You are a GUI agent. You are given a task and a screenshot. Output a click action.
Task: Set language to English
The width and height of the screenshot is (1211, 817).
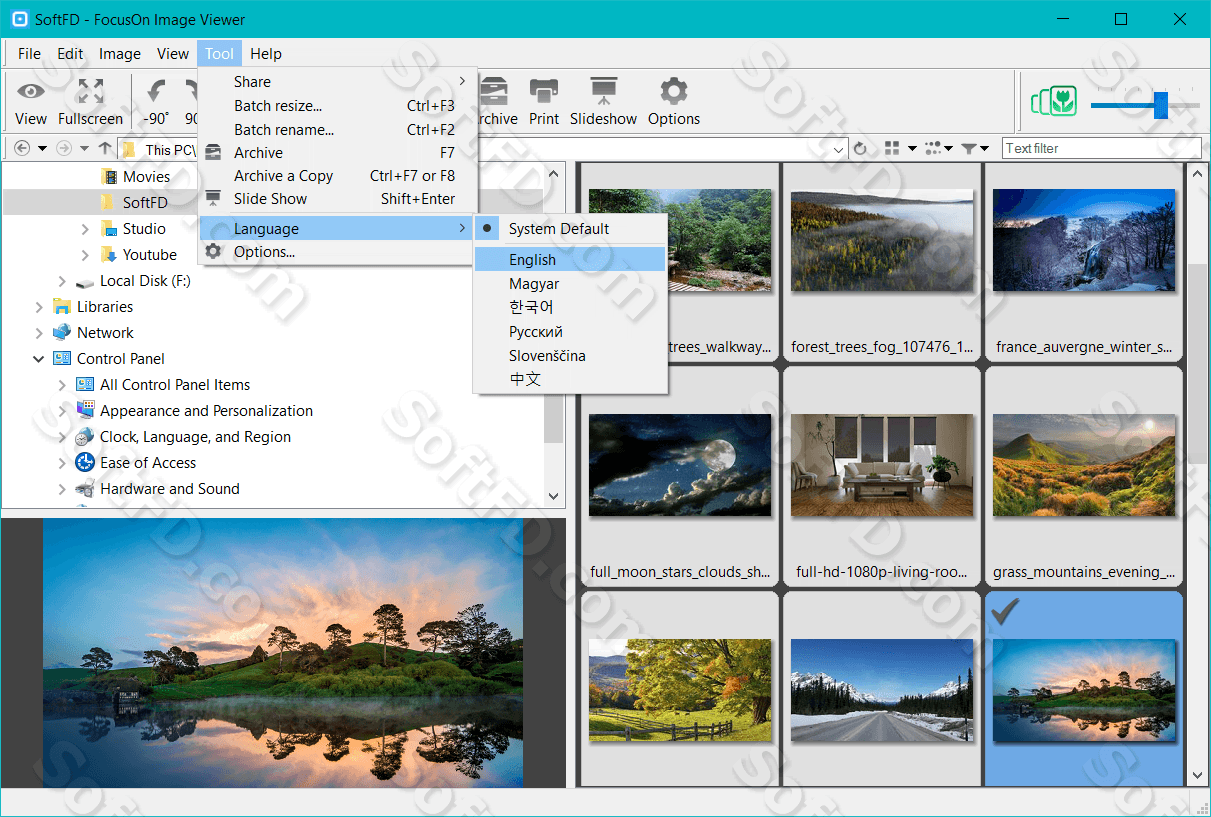click(570, 260)
